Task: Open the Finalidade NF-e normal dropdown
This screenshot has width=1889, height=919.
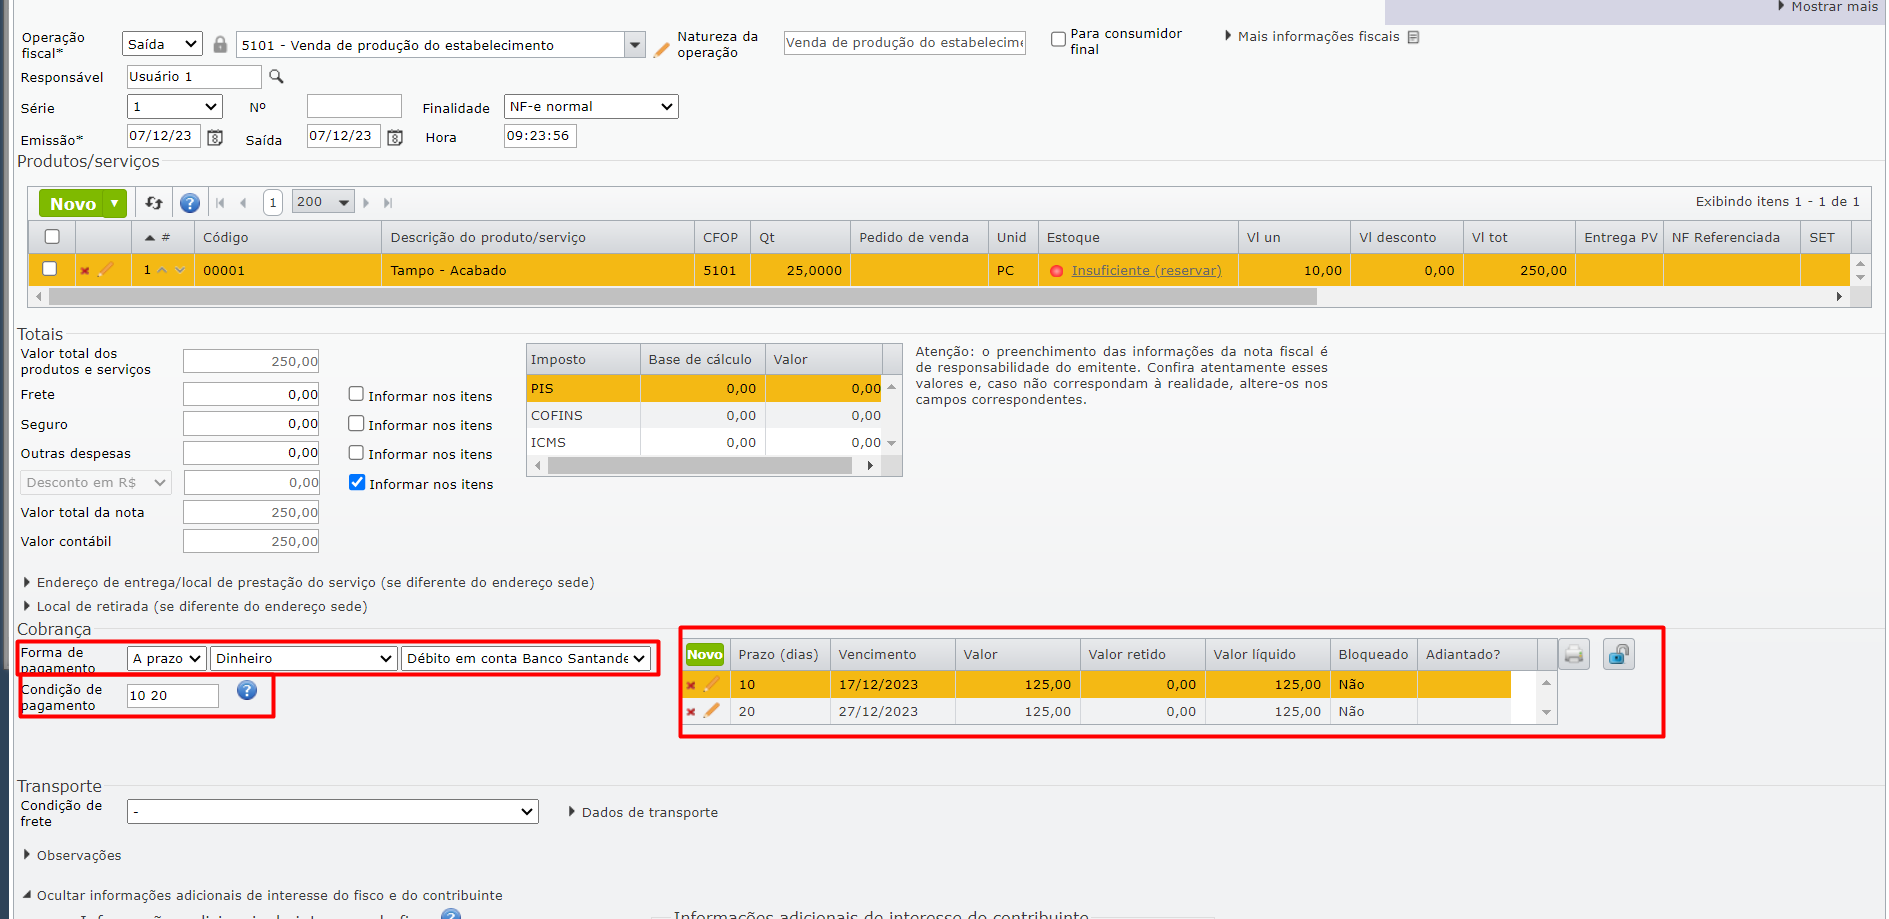Action: pos(590,107)
